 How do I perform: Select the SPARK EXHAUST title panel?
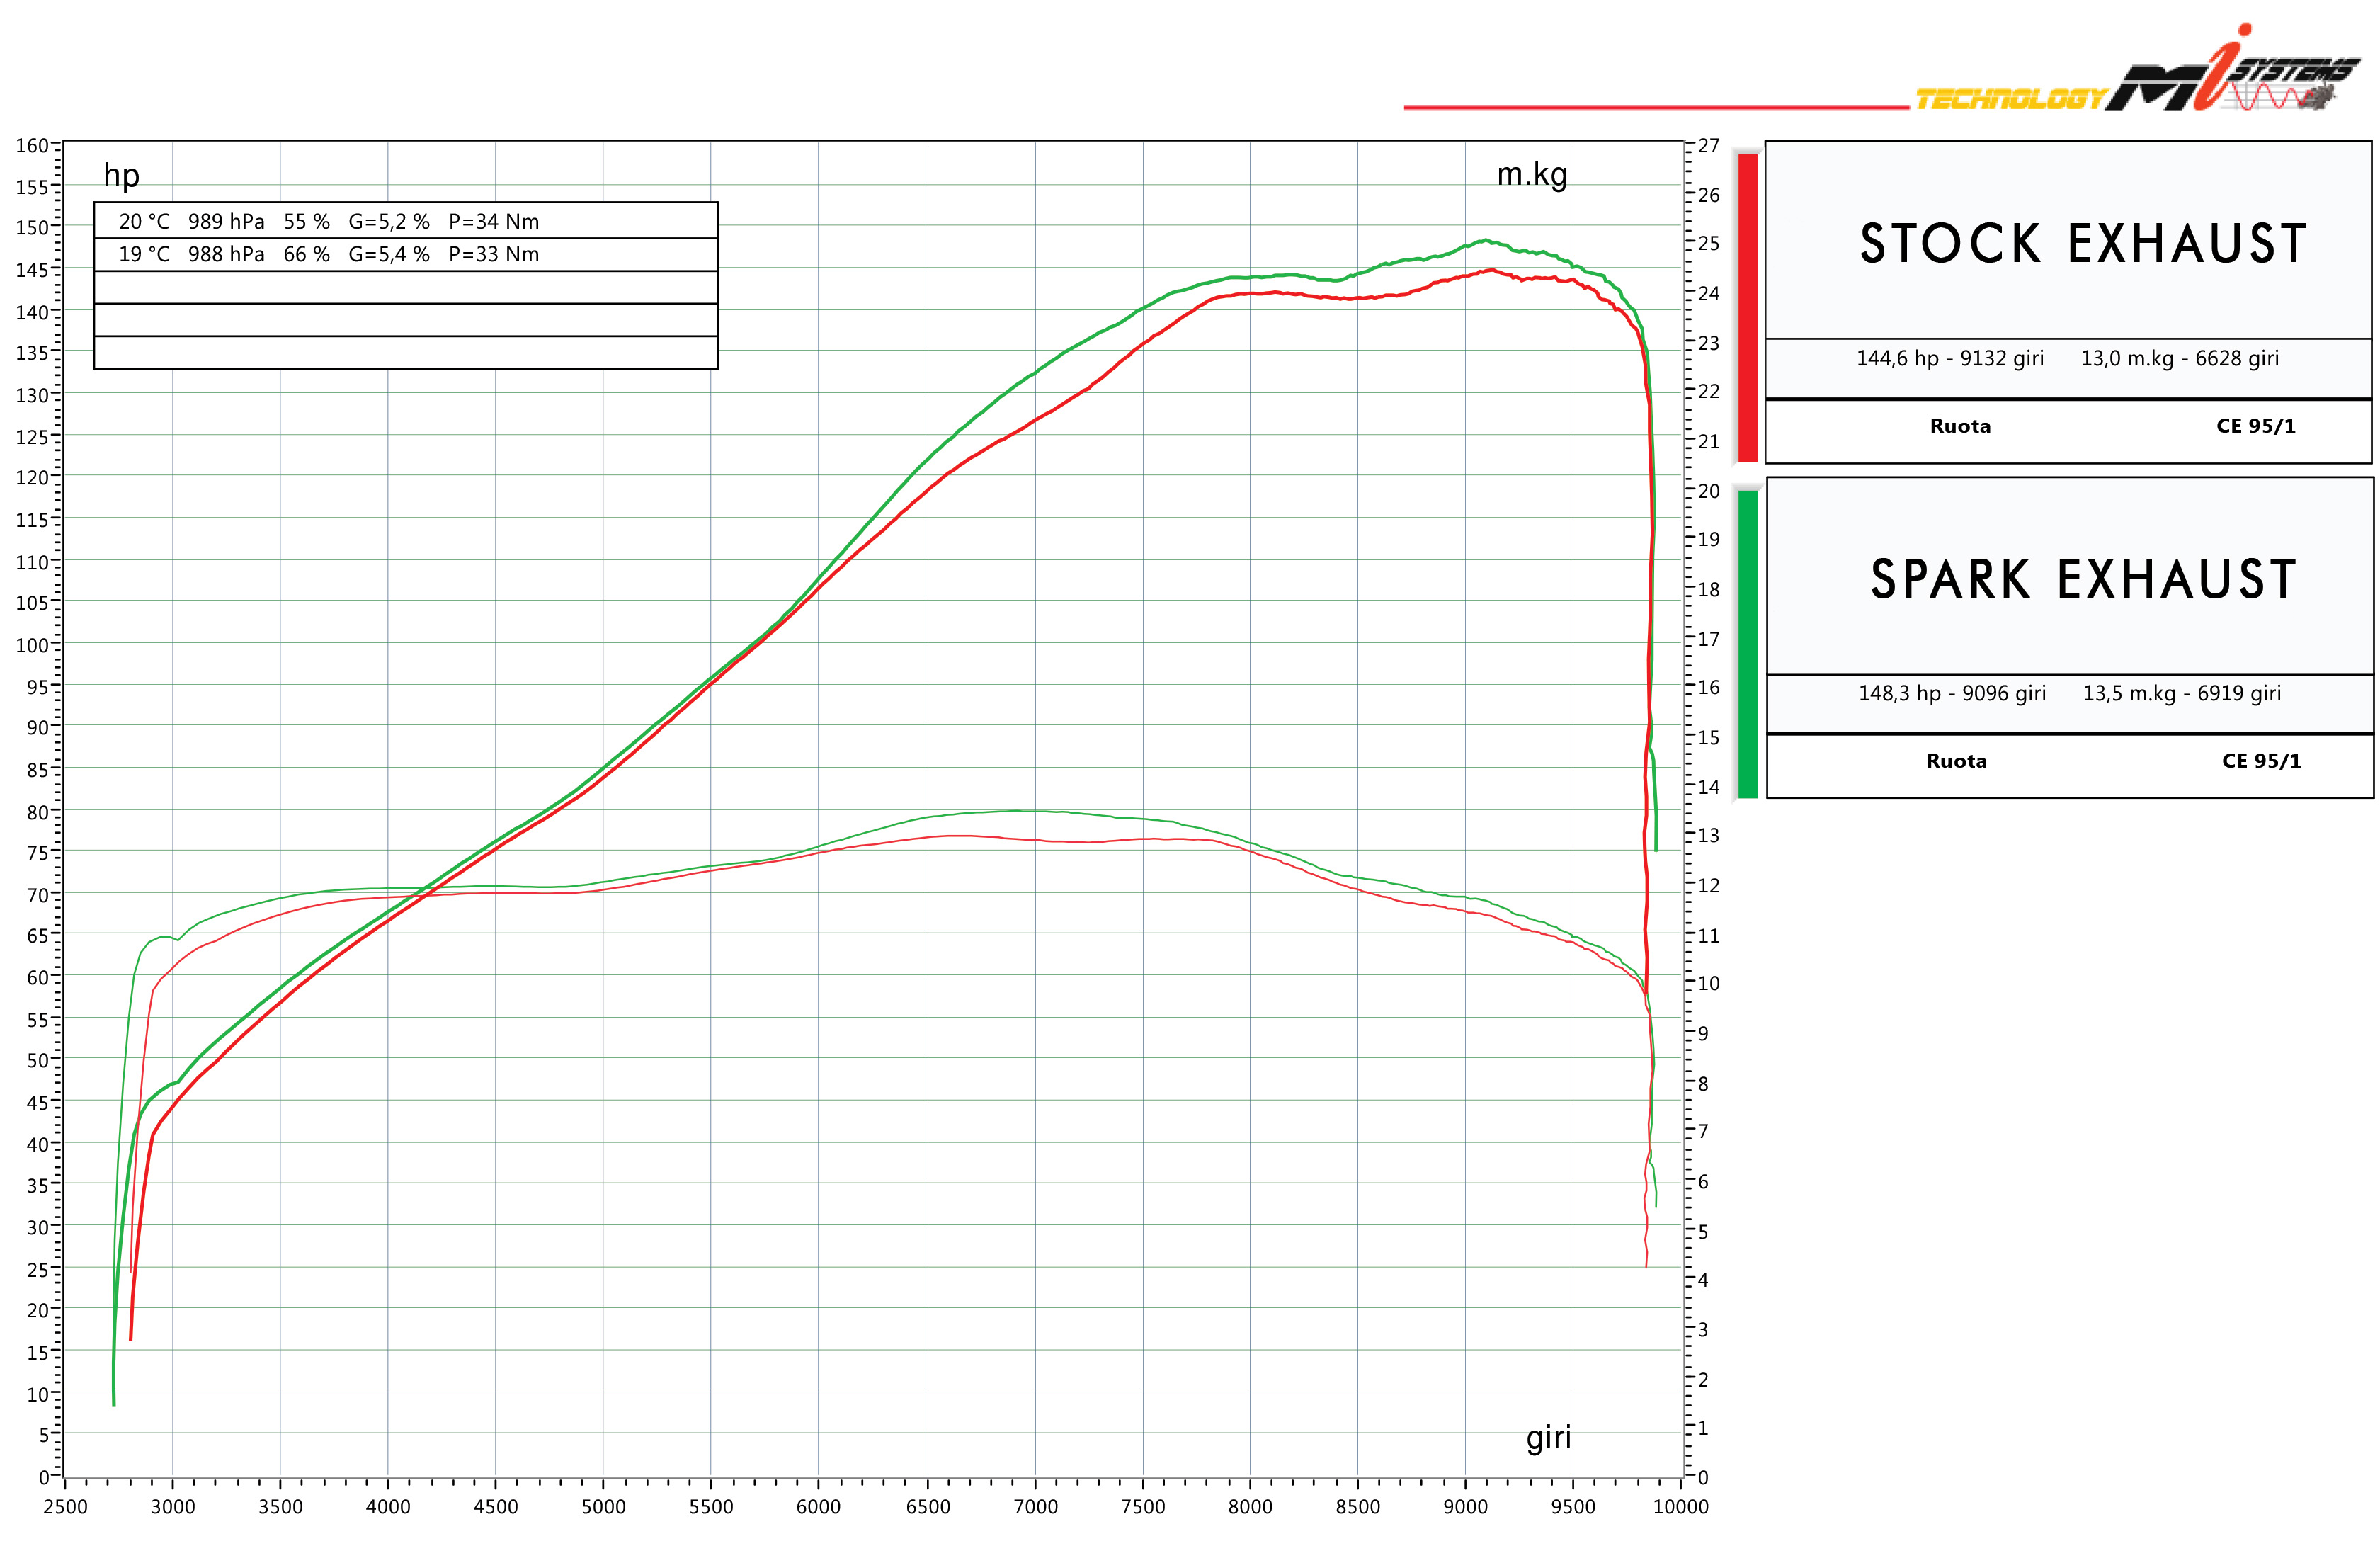tap(2083, 579)
